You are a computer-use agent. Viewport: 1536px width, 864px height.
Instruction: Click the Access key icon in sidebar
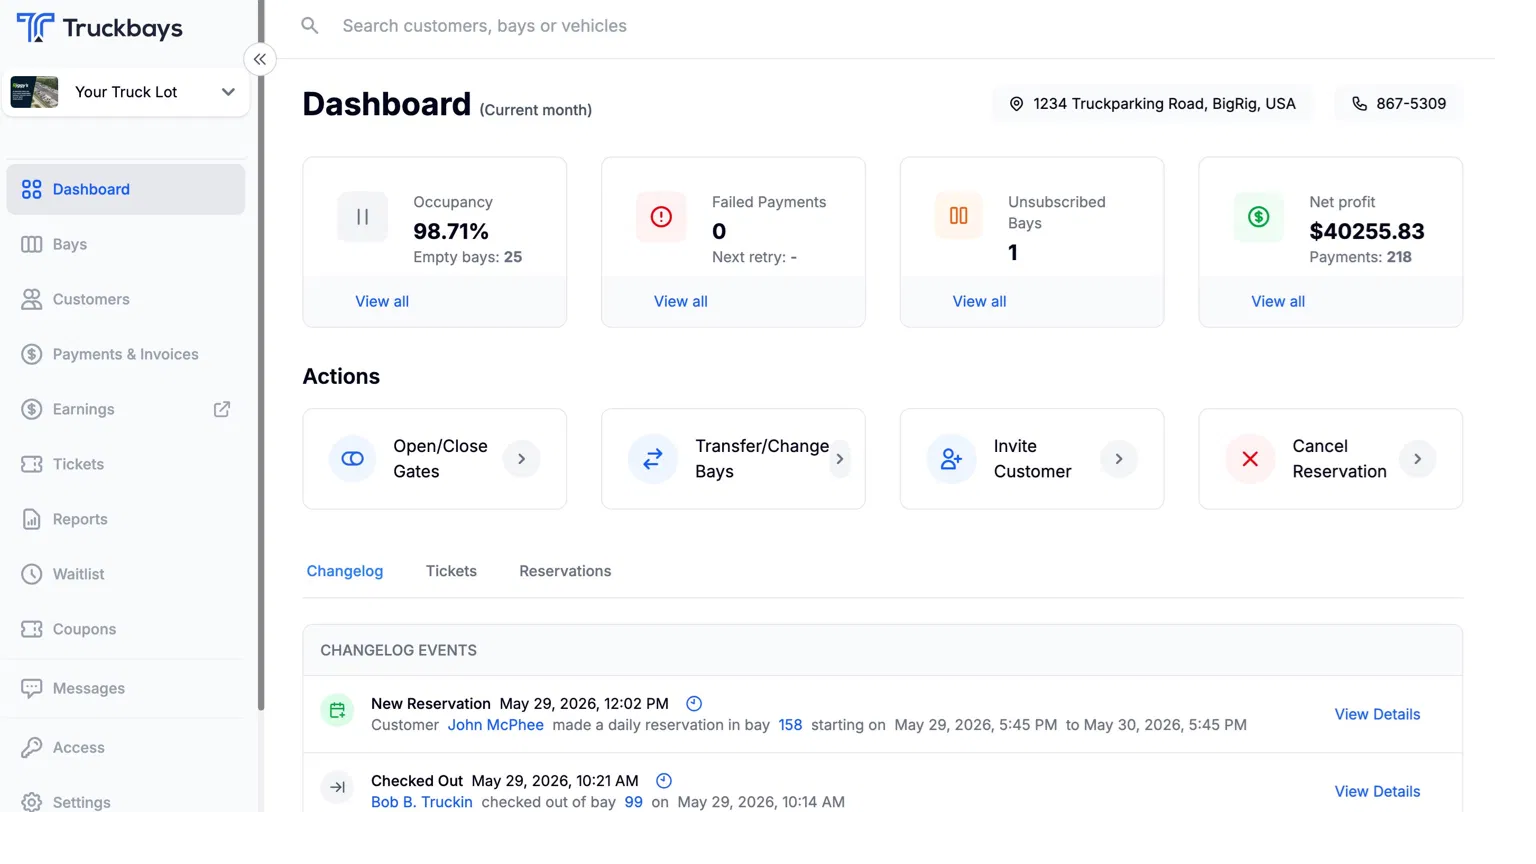click(x=32, y=747)
